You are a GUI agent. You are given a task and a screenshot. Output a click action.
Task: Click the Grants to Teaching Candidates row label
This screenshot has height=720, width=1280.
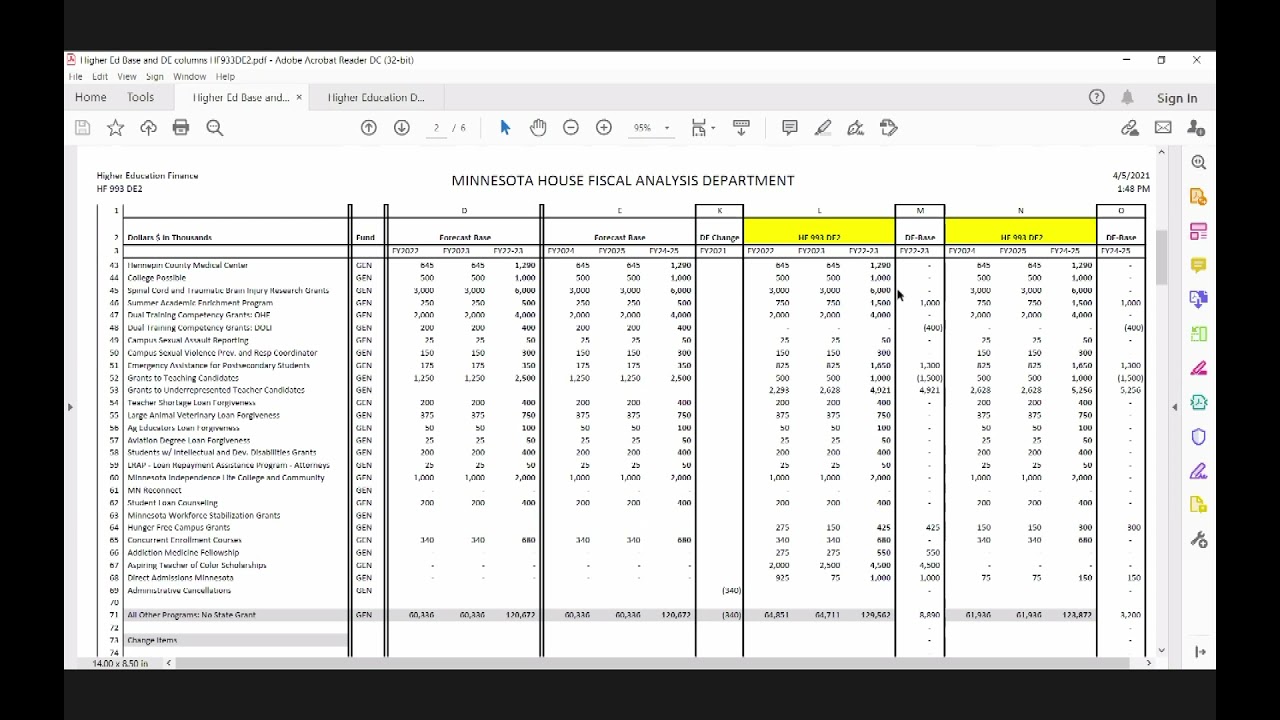point(182,378)
